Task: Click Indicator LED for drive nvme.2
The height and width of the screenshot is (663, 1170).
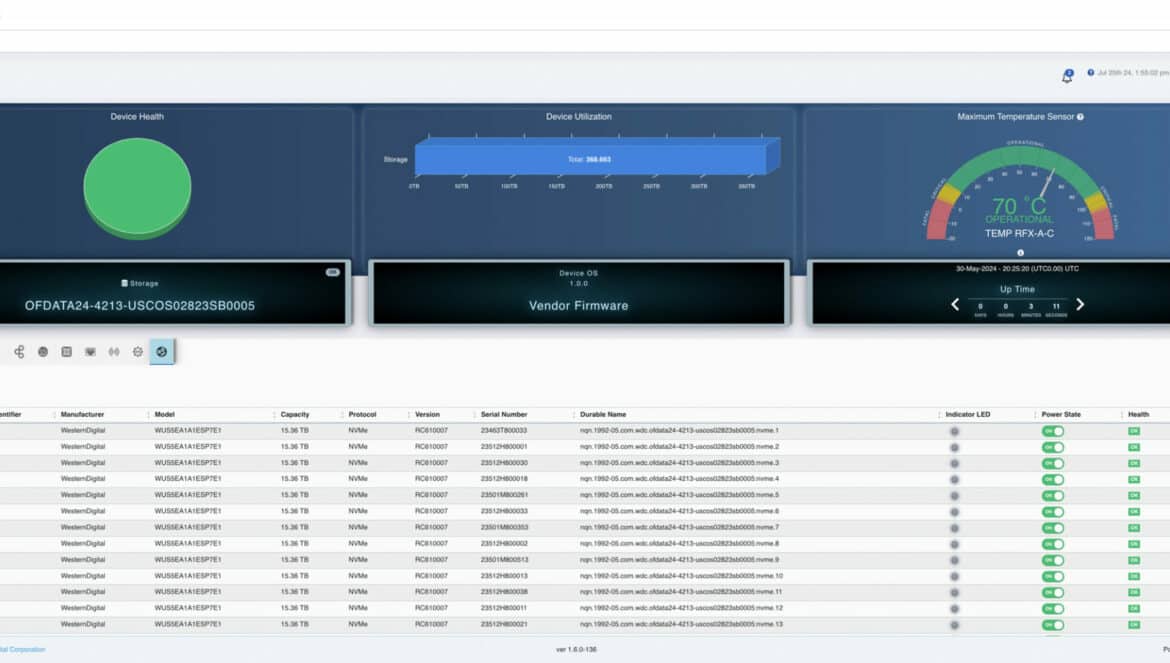Action: tap(954, 447)
